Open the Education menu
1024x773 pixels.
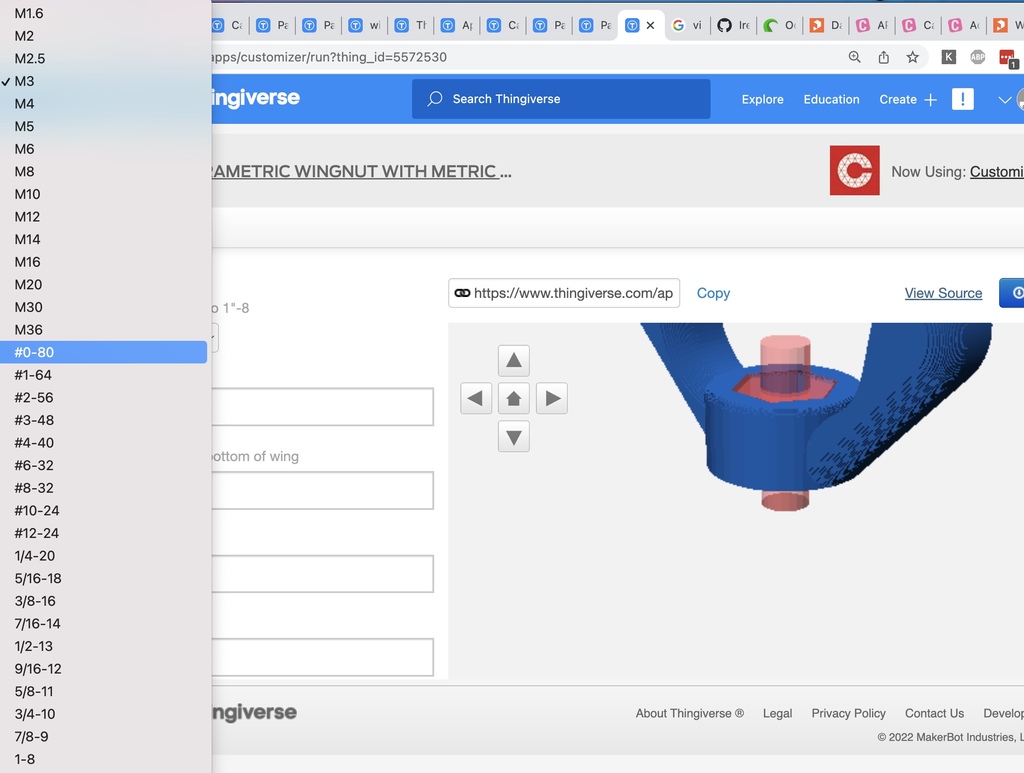pos(831,99)
